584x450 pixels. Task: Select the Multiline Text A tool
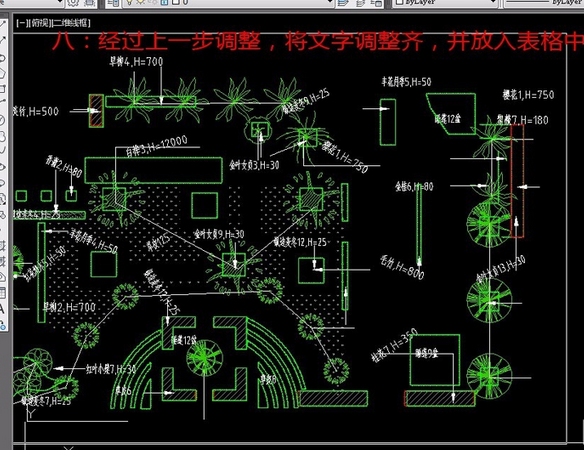point(2,309)
